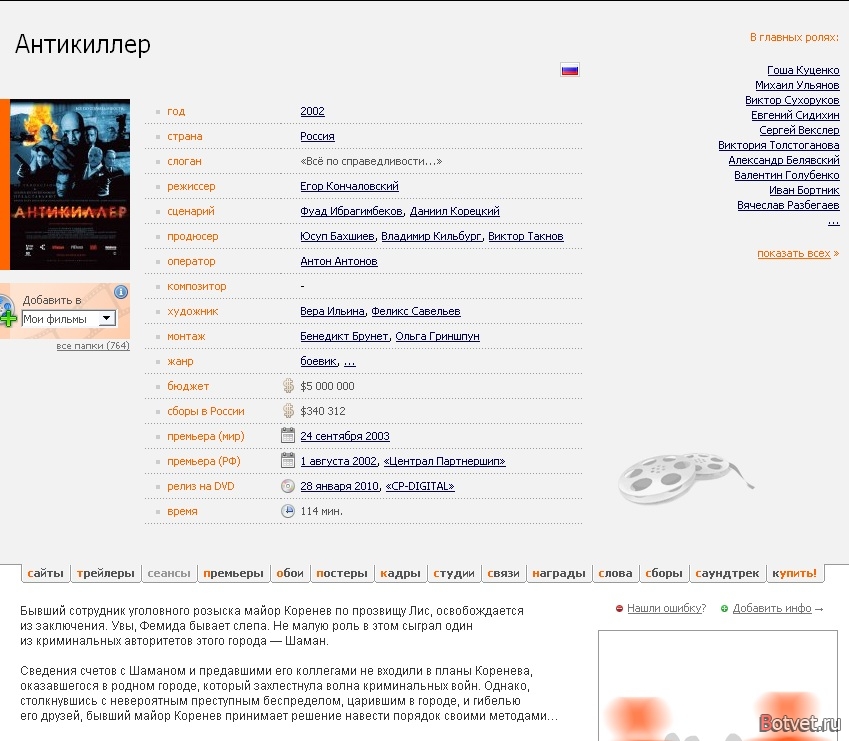Select the награды tab
The height and width of the screenshot is (741, 849).
point(560,573)
